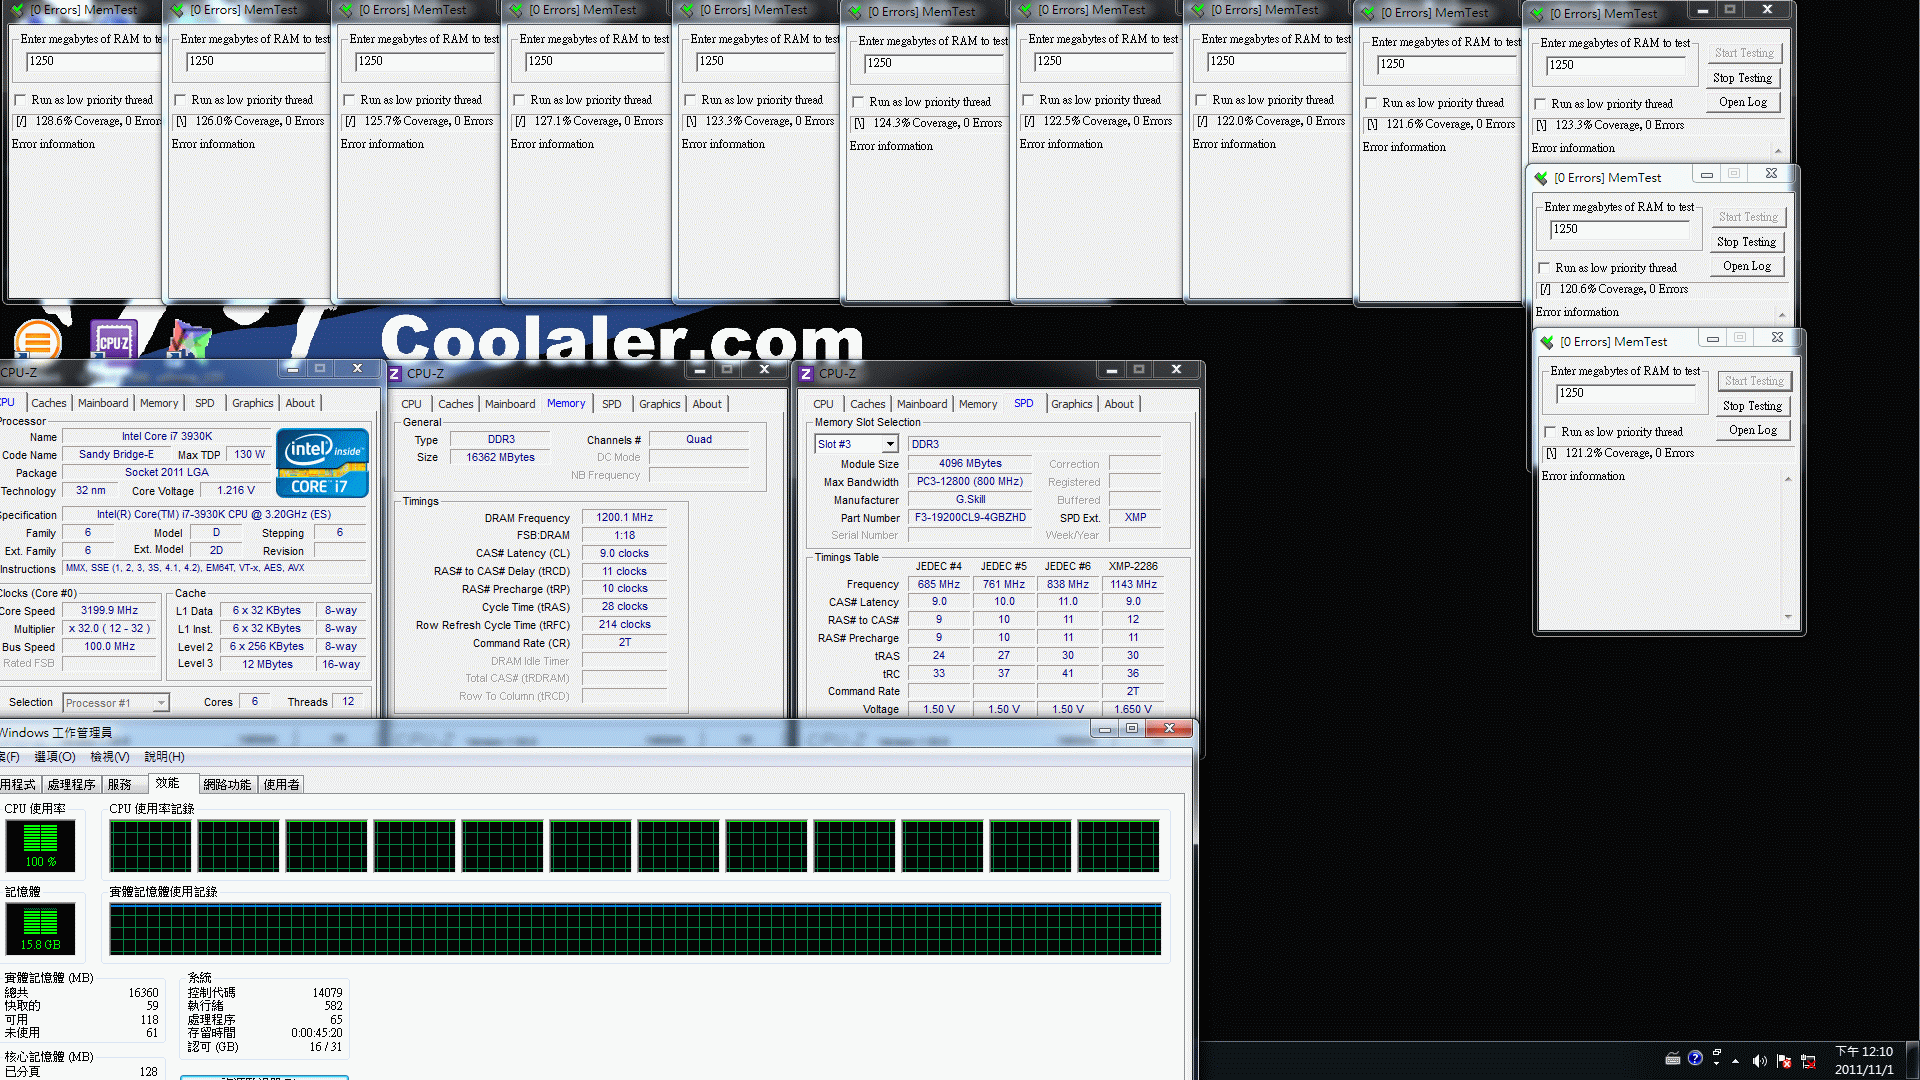Click error info scroll-up arrow in 121.2% MemTest
Image resolution: width=1920 pixels, height=1080 pixels.
[1788, 479]
